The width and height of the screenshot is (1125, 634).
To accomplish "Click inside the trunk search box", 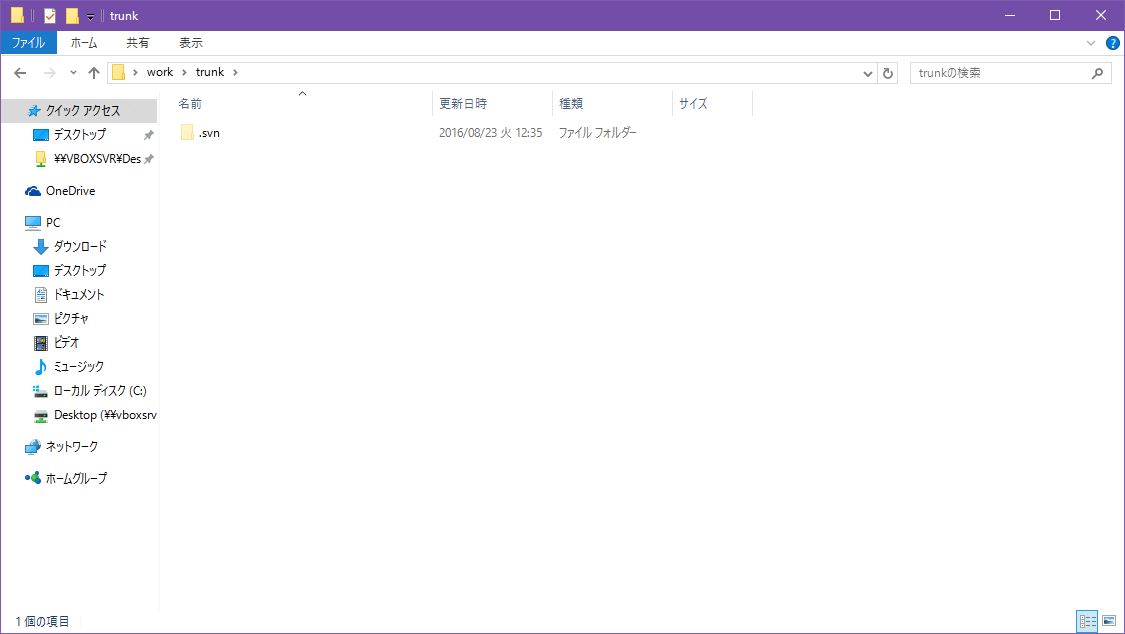I will [1000, 72].
